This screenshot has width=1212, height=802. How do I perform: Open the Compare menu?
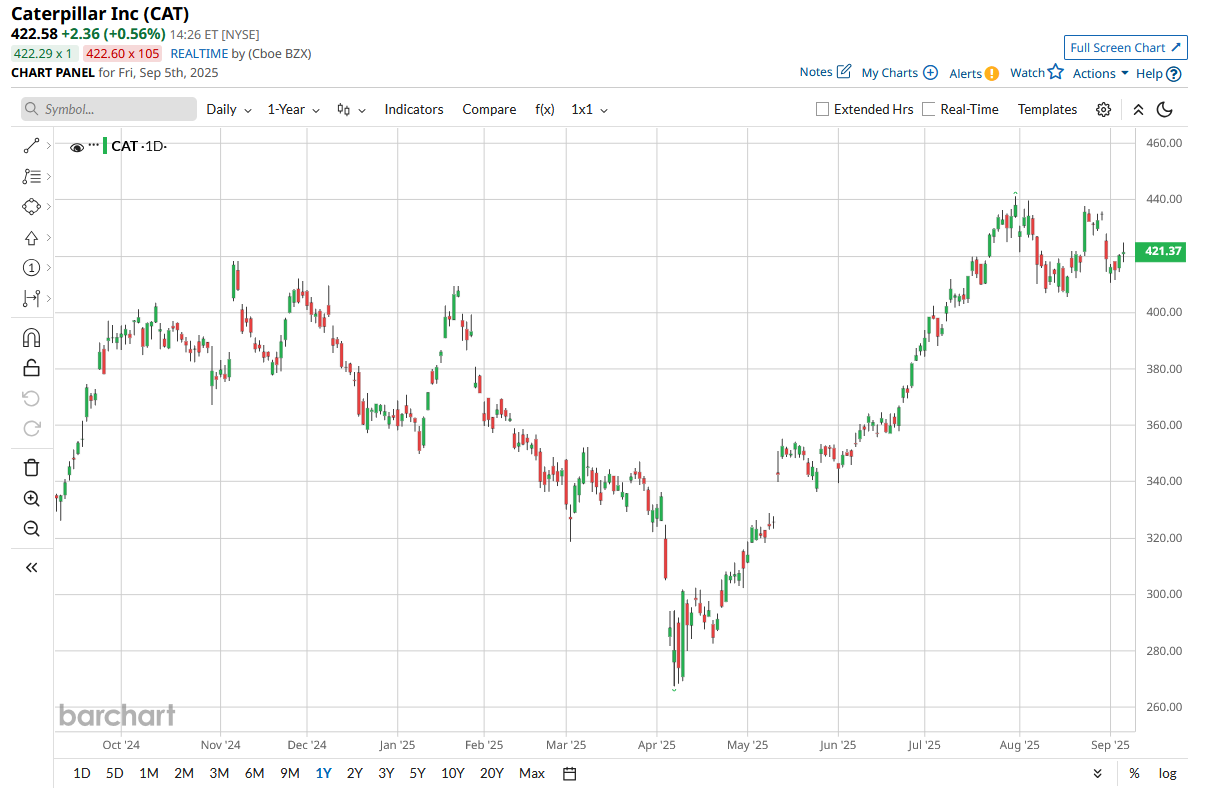[x=489, y=110]
